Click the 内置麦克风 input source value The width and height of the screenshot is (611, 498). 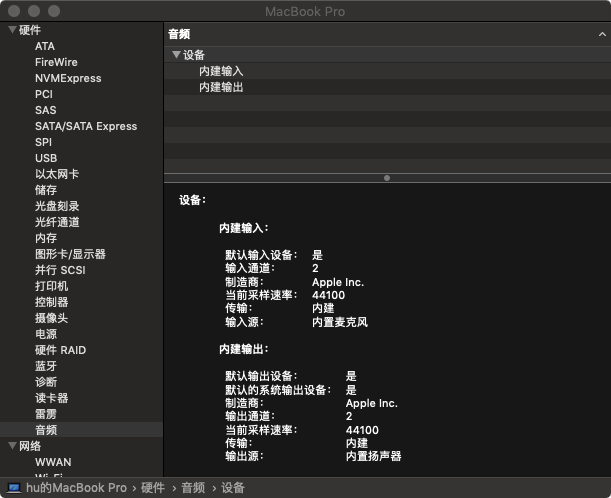[340, 322]
